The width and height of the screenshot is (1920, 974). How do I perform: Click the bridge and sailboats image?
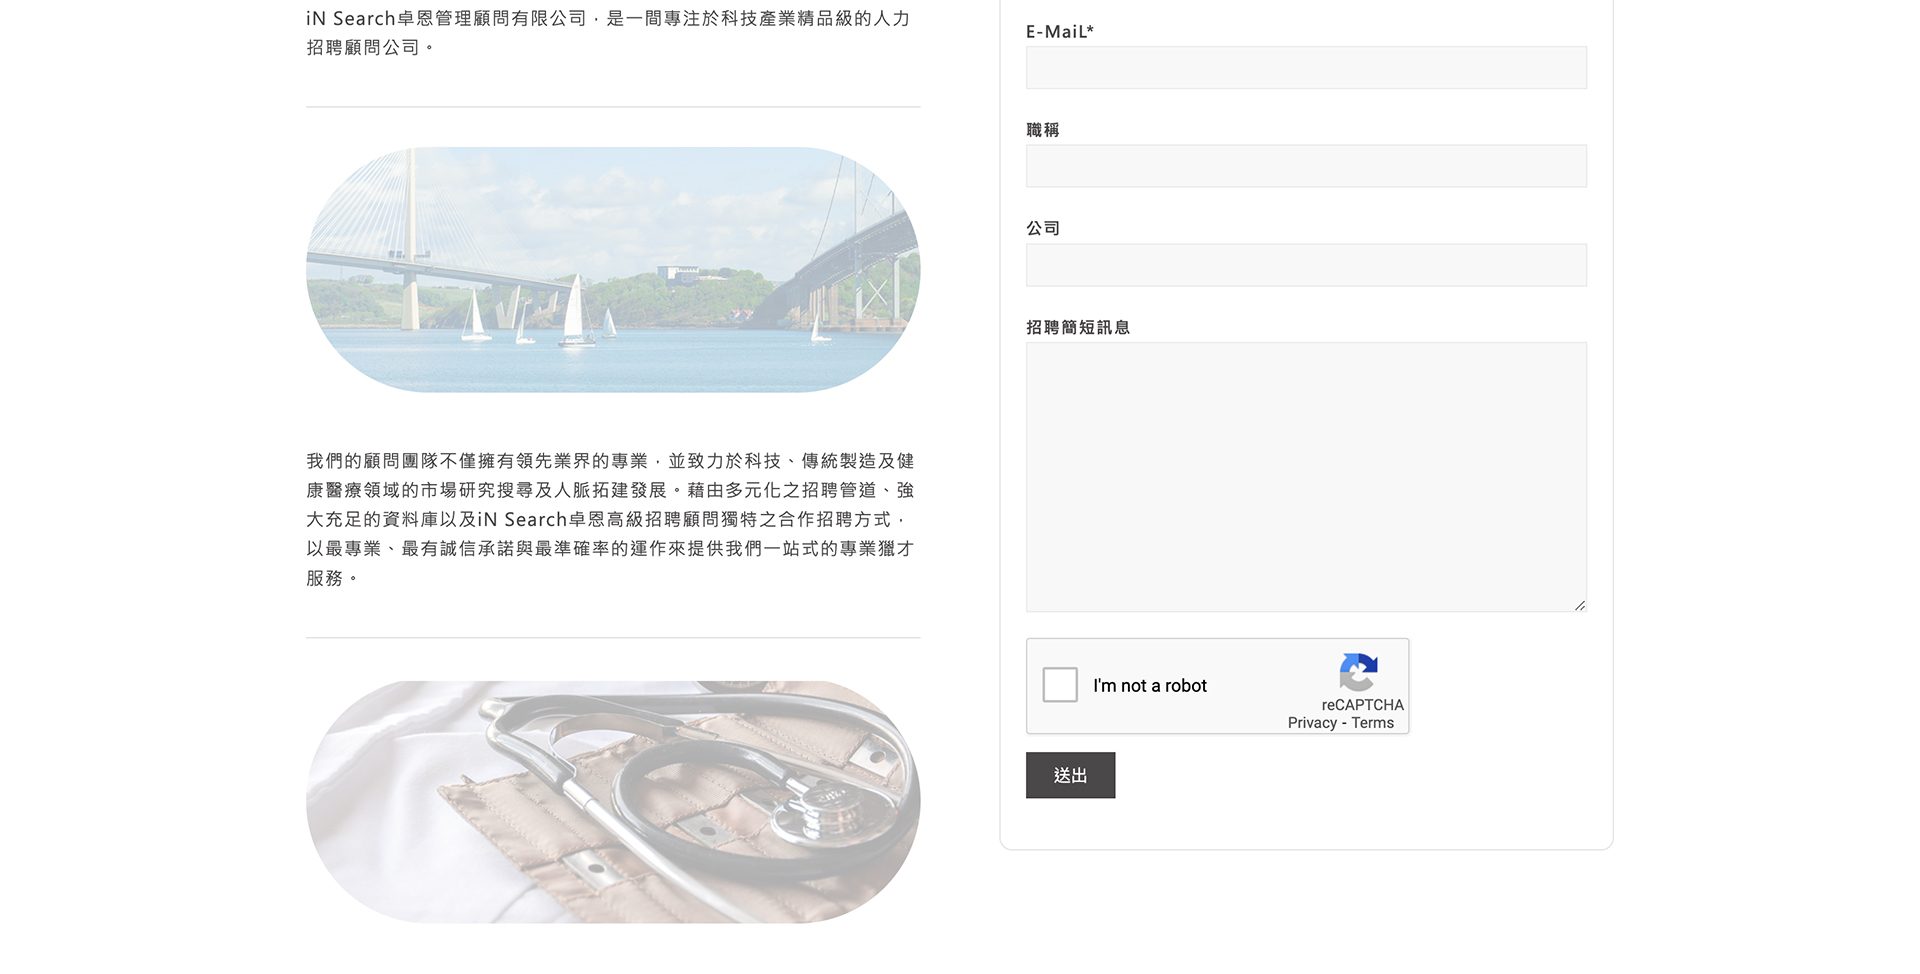pos(613,270)
